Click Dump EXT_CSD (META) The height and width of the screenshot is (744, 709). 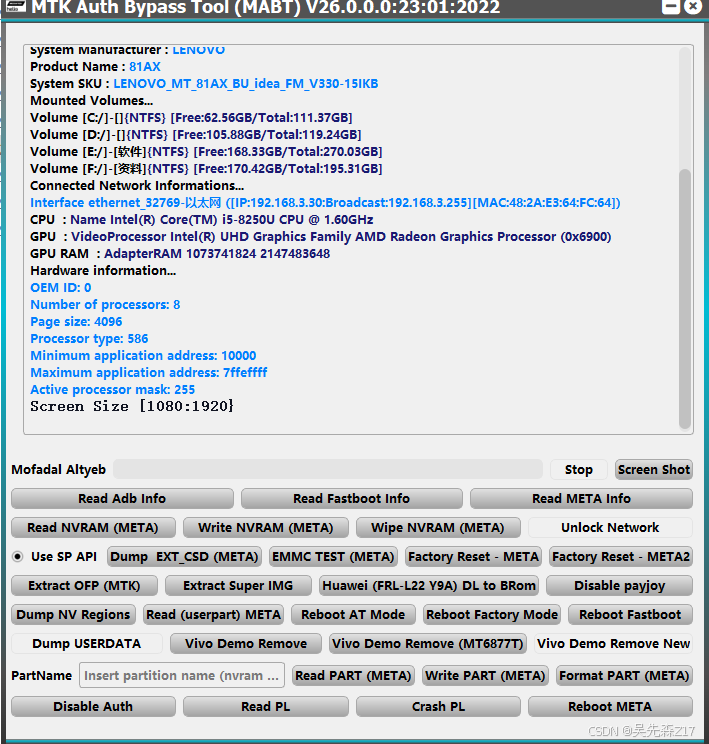184,556
